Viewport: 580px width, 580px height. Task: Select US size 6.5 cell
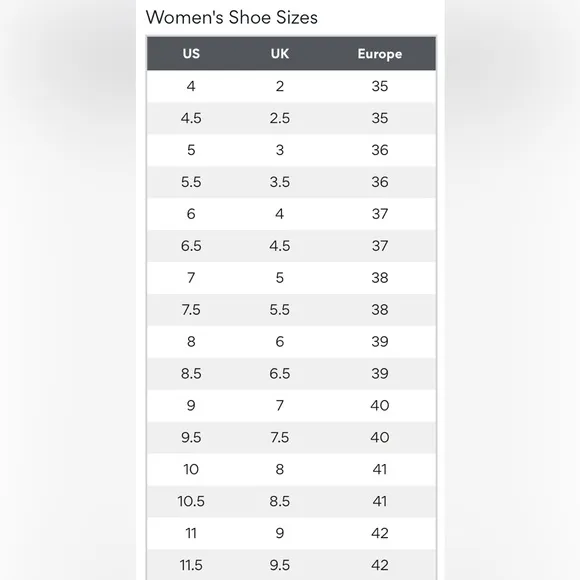(x=191, y=246)
